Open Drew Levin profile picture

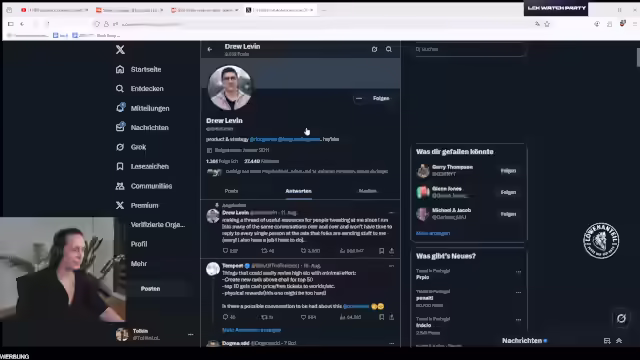coord(230,88)
